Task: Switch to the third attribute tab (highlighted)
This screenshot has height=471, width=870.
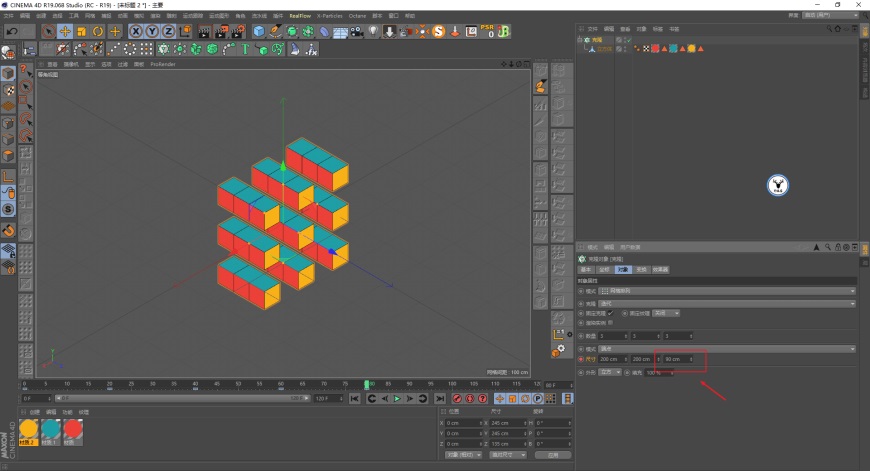Action: 623,270
